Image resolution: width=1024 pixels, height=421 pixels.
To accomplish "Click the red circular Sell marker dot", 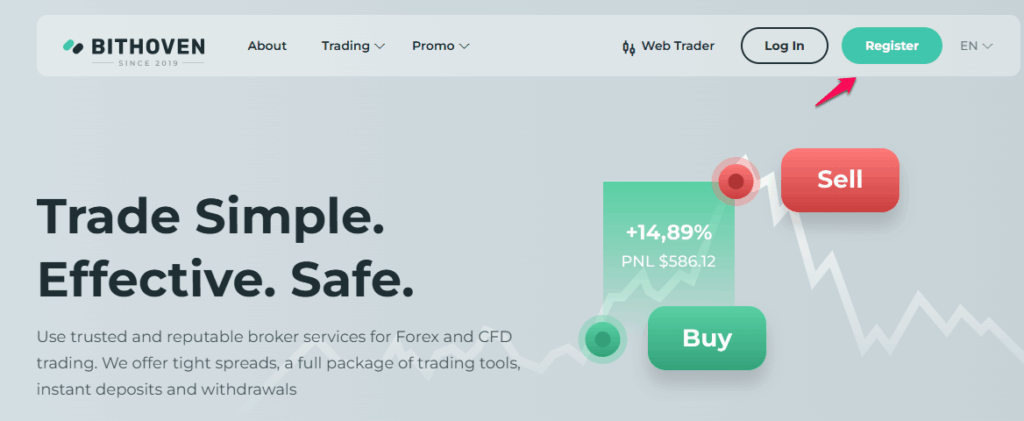I will pos(736,181).
